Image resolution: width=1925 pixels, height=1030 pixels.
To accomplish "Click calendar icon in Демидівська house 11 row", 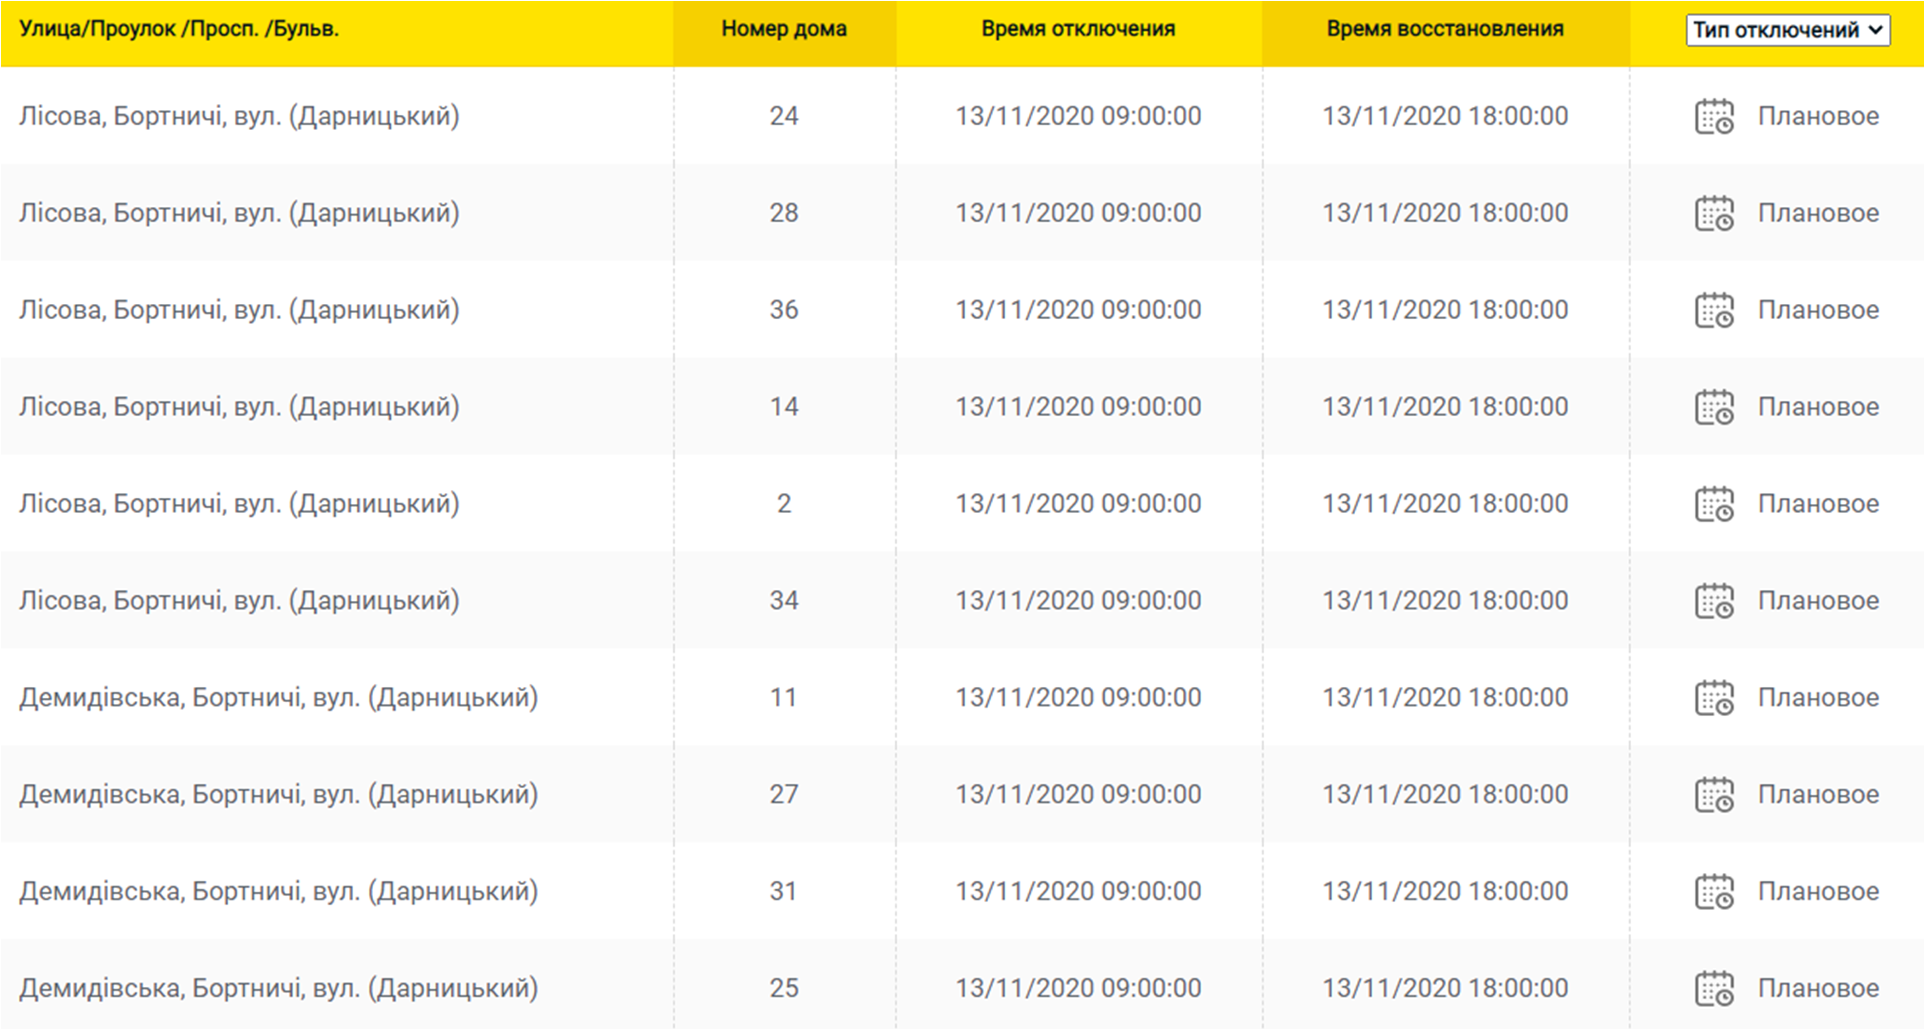I will pos(1714,698).
